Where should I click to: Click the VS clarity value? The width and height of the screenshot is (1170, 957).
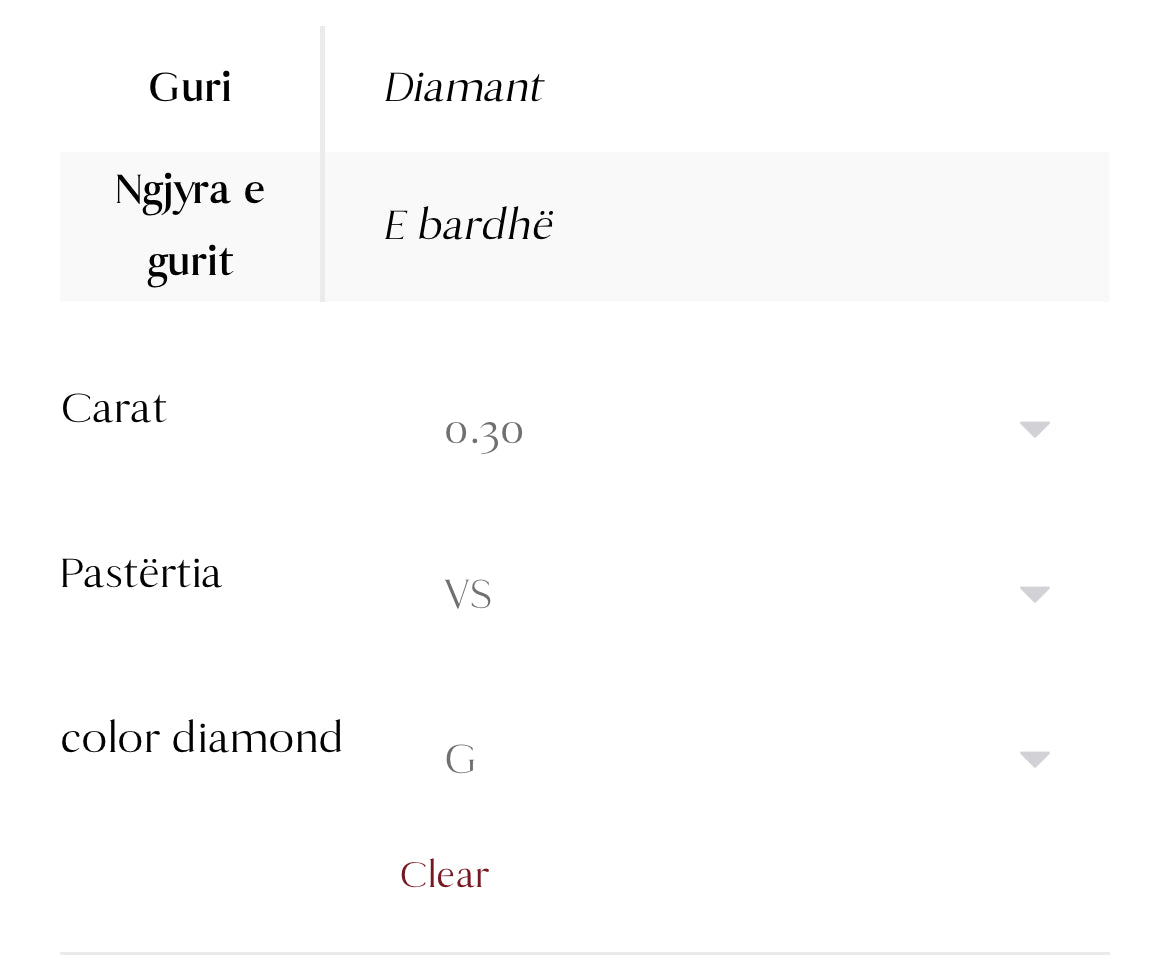pyautogui.click(x=468, y=593)
